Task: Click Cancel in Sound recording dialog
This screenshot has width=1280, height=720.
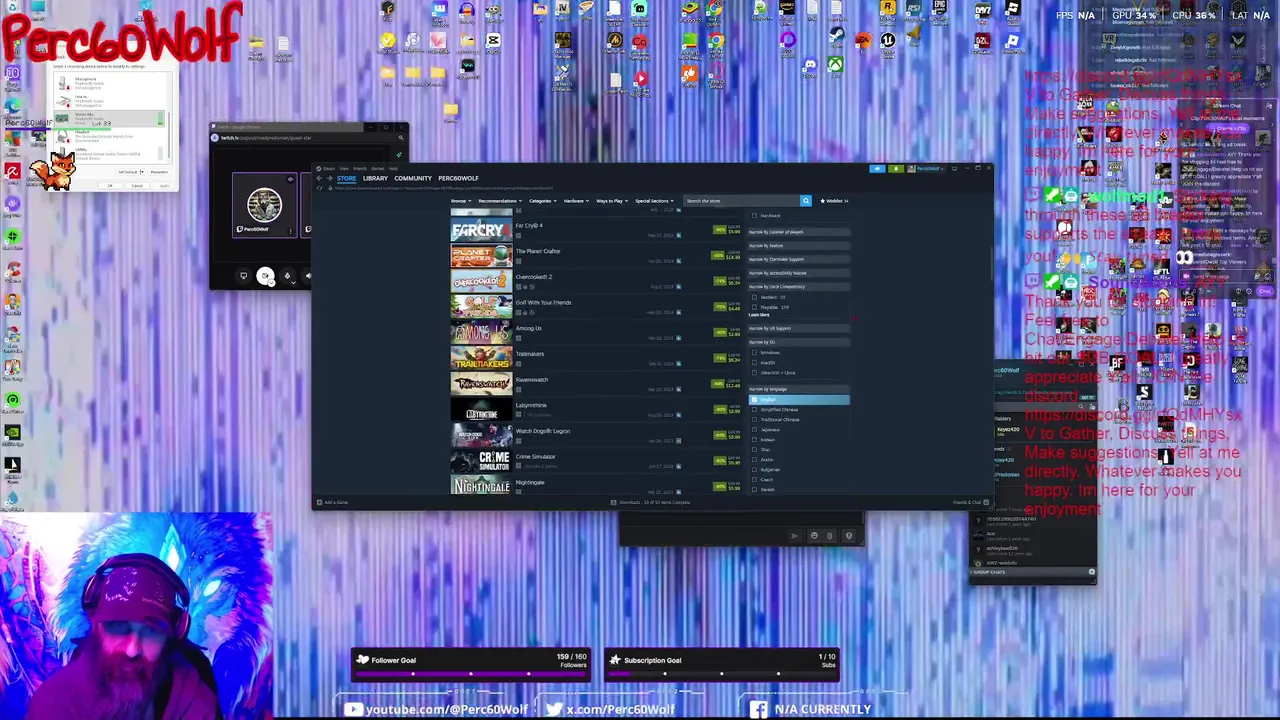Action: coord(137,186)
